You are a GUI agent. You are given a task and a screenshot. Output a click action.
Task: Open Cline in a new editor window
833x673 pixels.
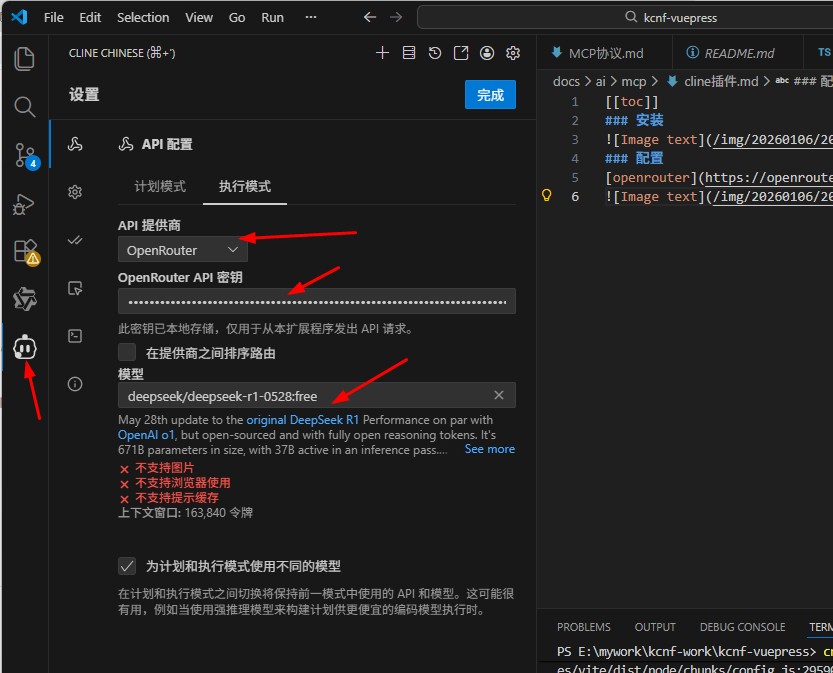461,53
